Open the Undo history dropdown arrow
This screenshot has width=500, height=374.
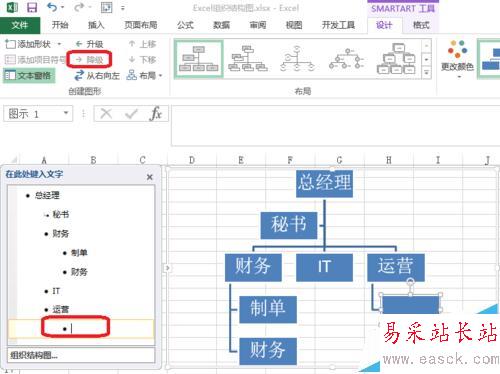click(62, 8)
